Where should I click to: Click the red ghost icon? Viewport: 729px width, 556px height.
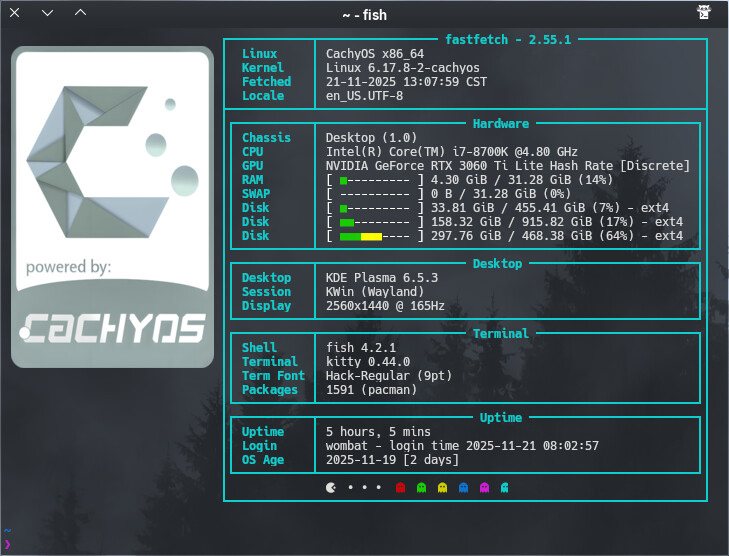tap(400, 488)
